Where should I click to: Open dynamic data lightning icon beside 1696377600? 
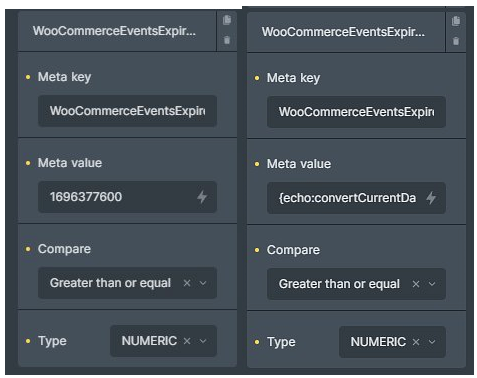pos(202,197)
